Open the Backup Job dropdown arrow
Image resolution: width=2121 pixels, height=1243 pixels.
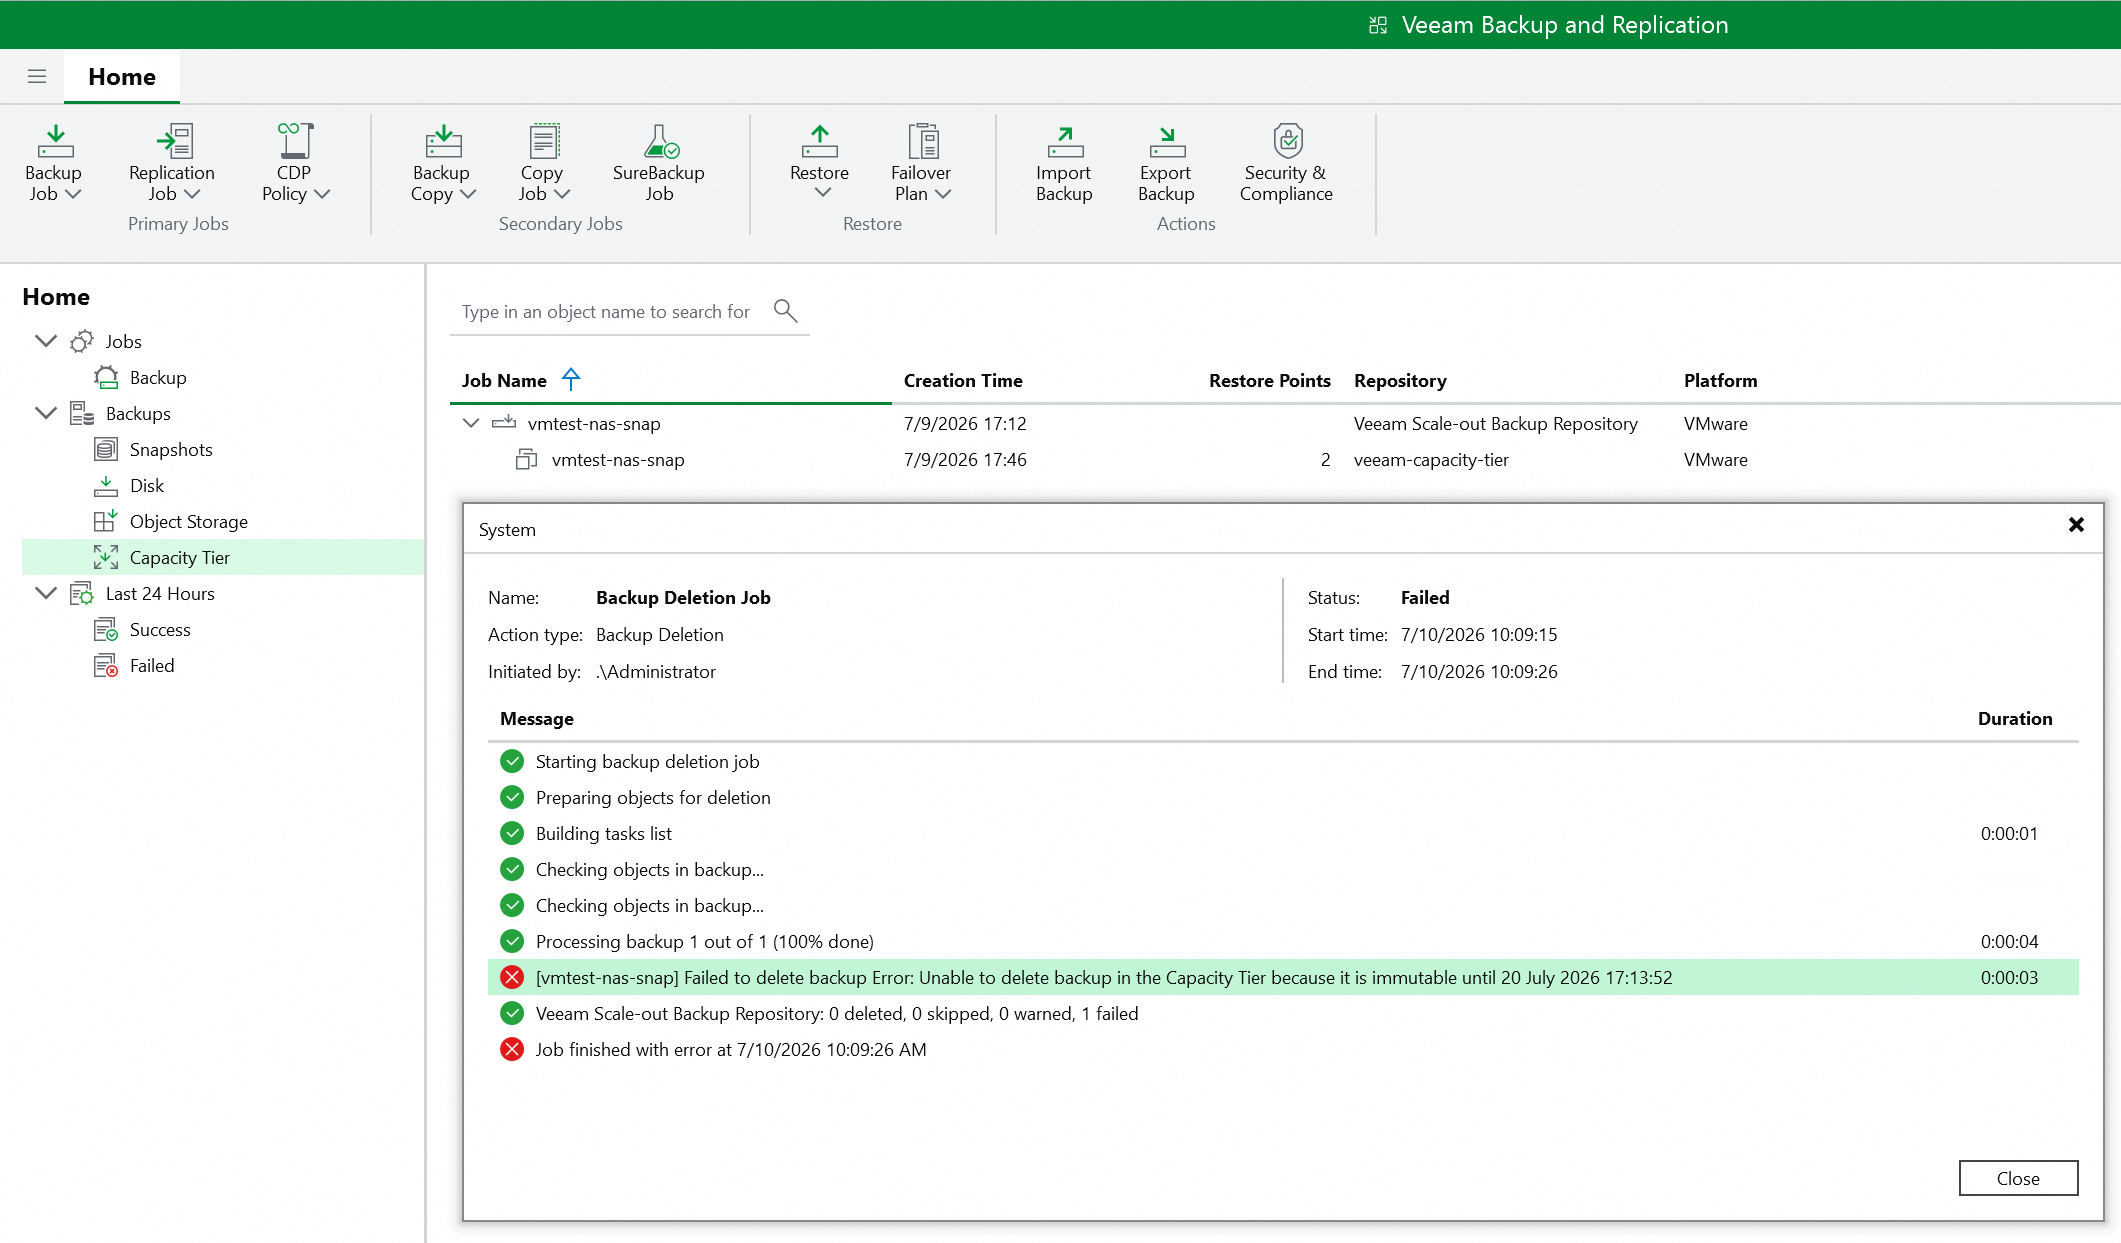tap(73, 194)
